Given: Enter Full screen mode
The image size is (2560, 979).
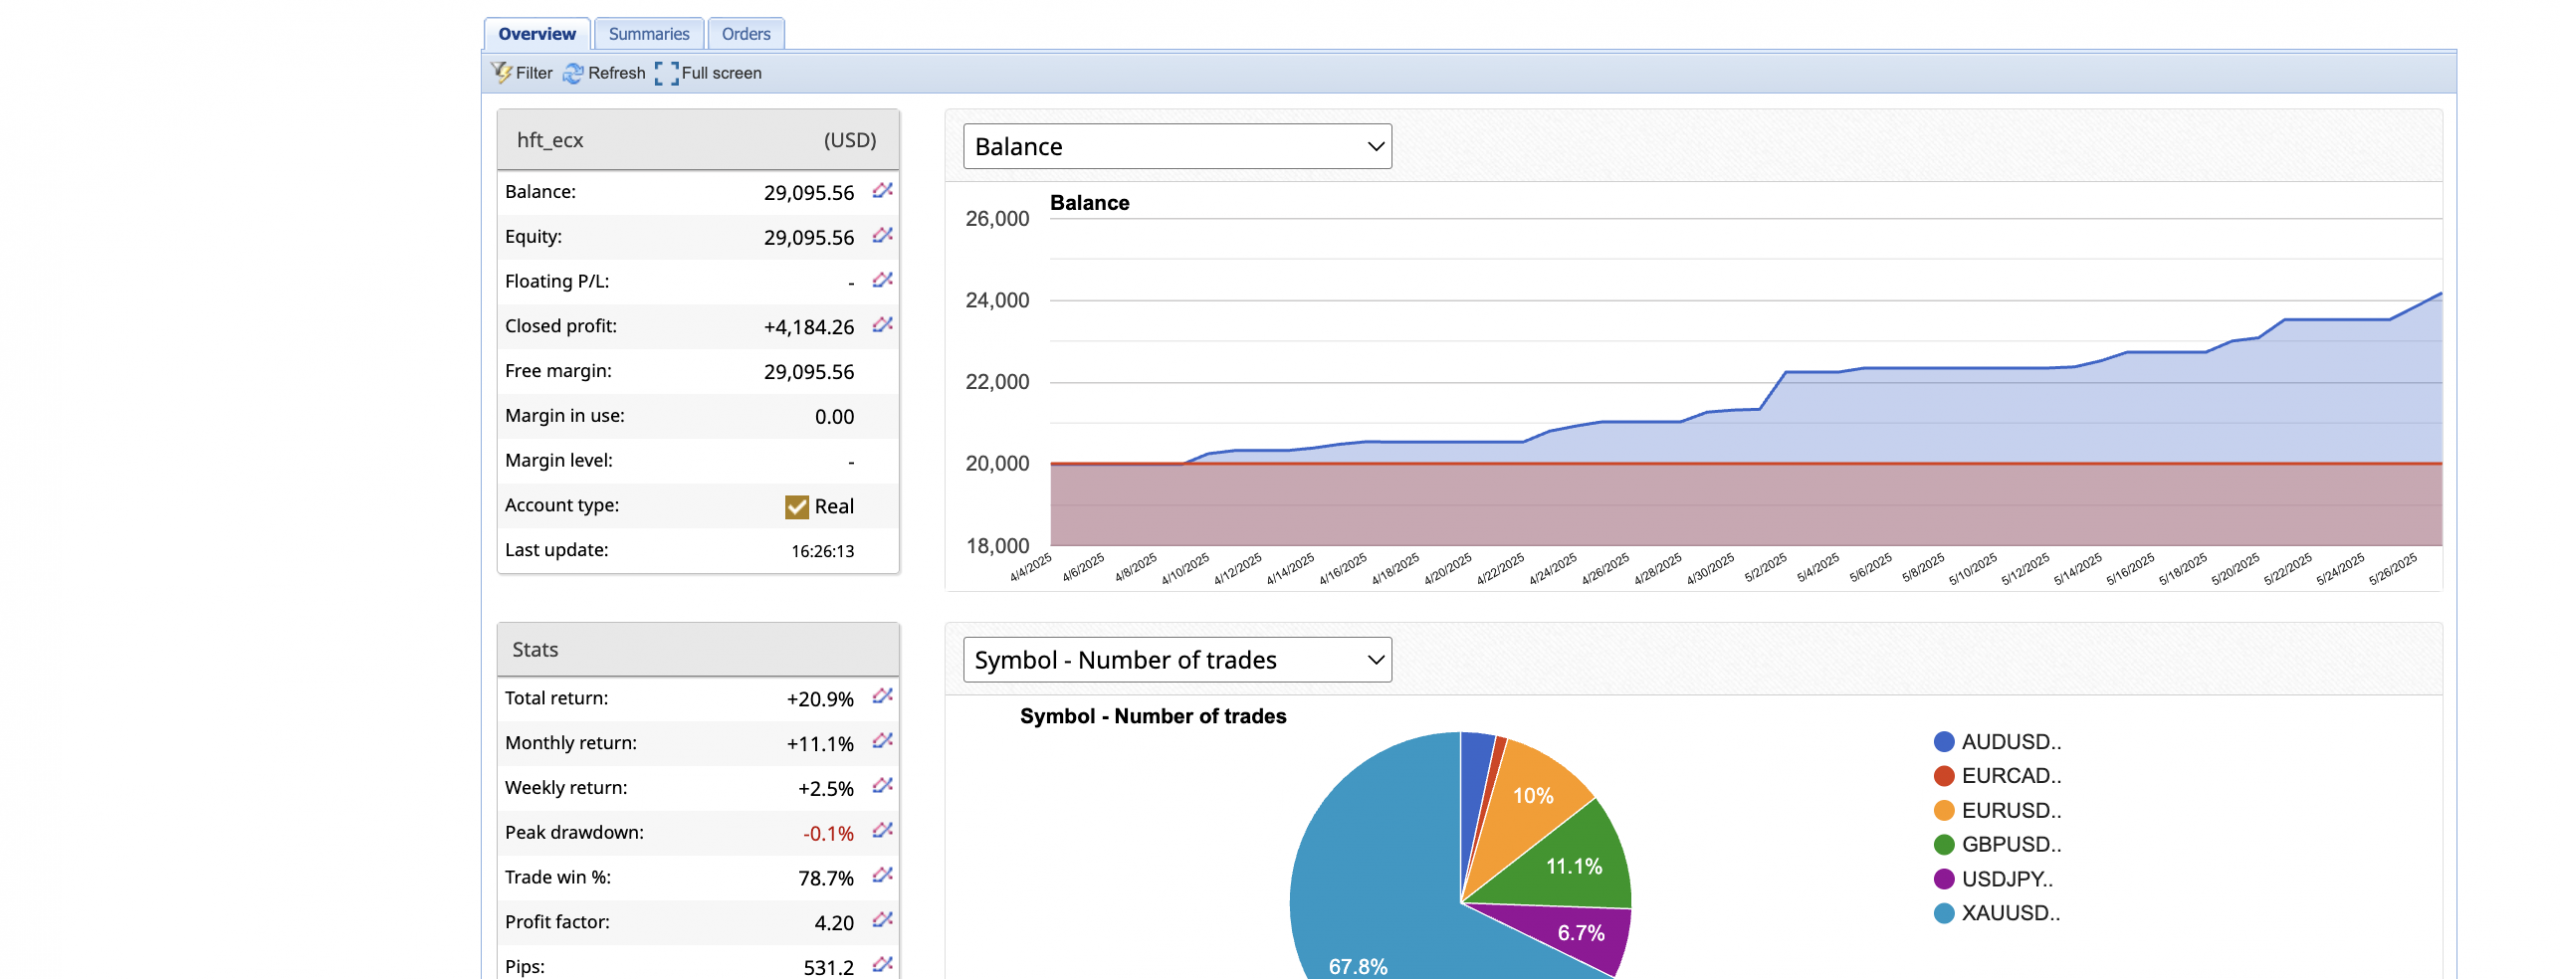Looking at the screenshot, I should [708, 73].
